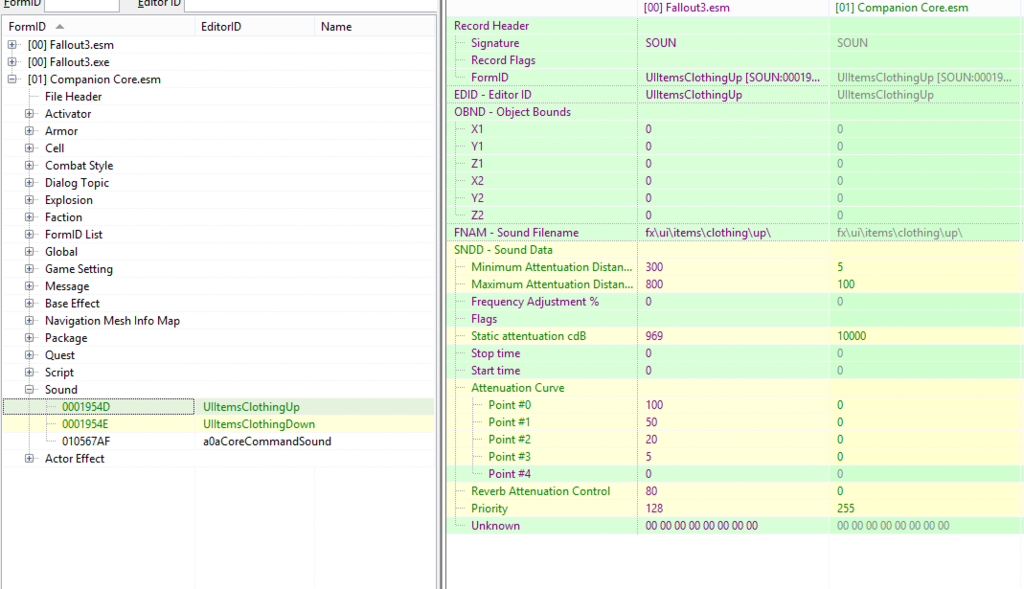Expand the Cell group

(x=29, y=148)
